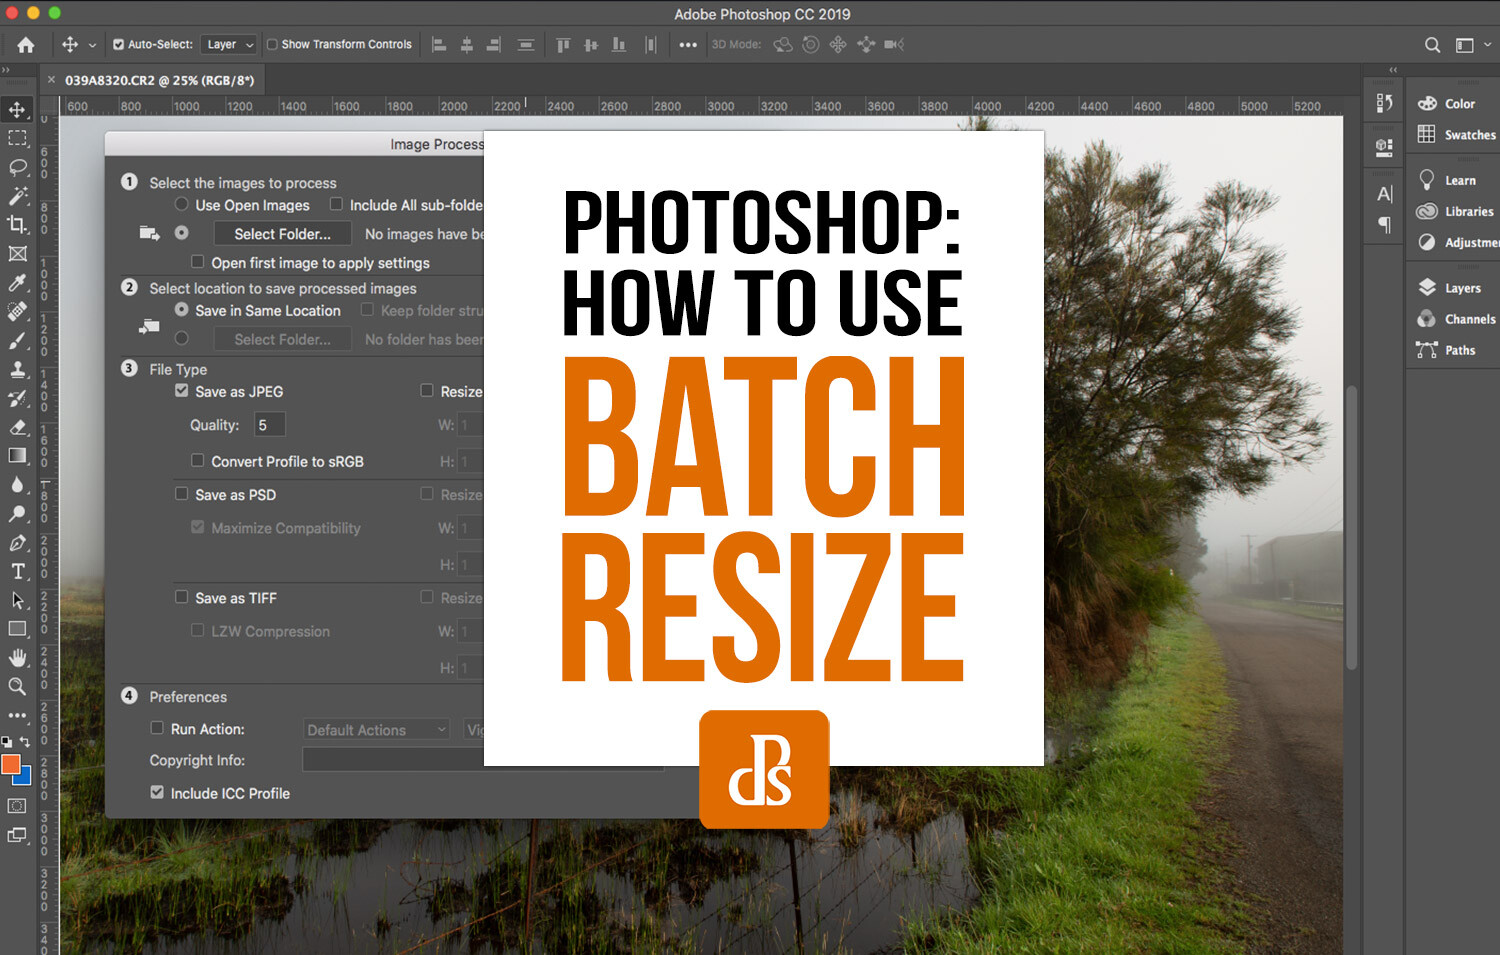Image resolution: width=1500 pixels, height=955 pixels.
Task: Open the Edit Toolbar three-dots menu
Action: pos(17,716)
